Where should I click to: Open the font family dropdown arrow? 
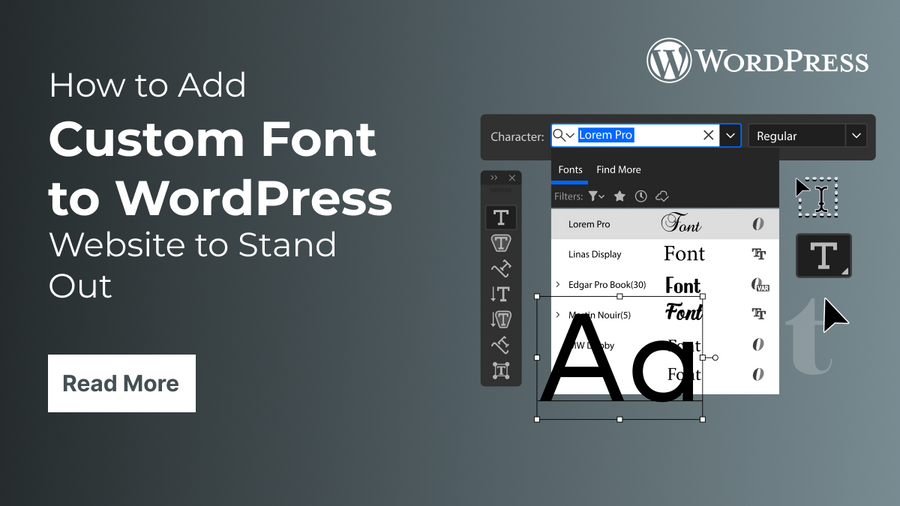click(731, 136)
